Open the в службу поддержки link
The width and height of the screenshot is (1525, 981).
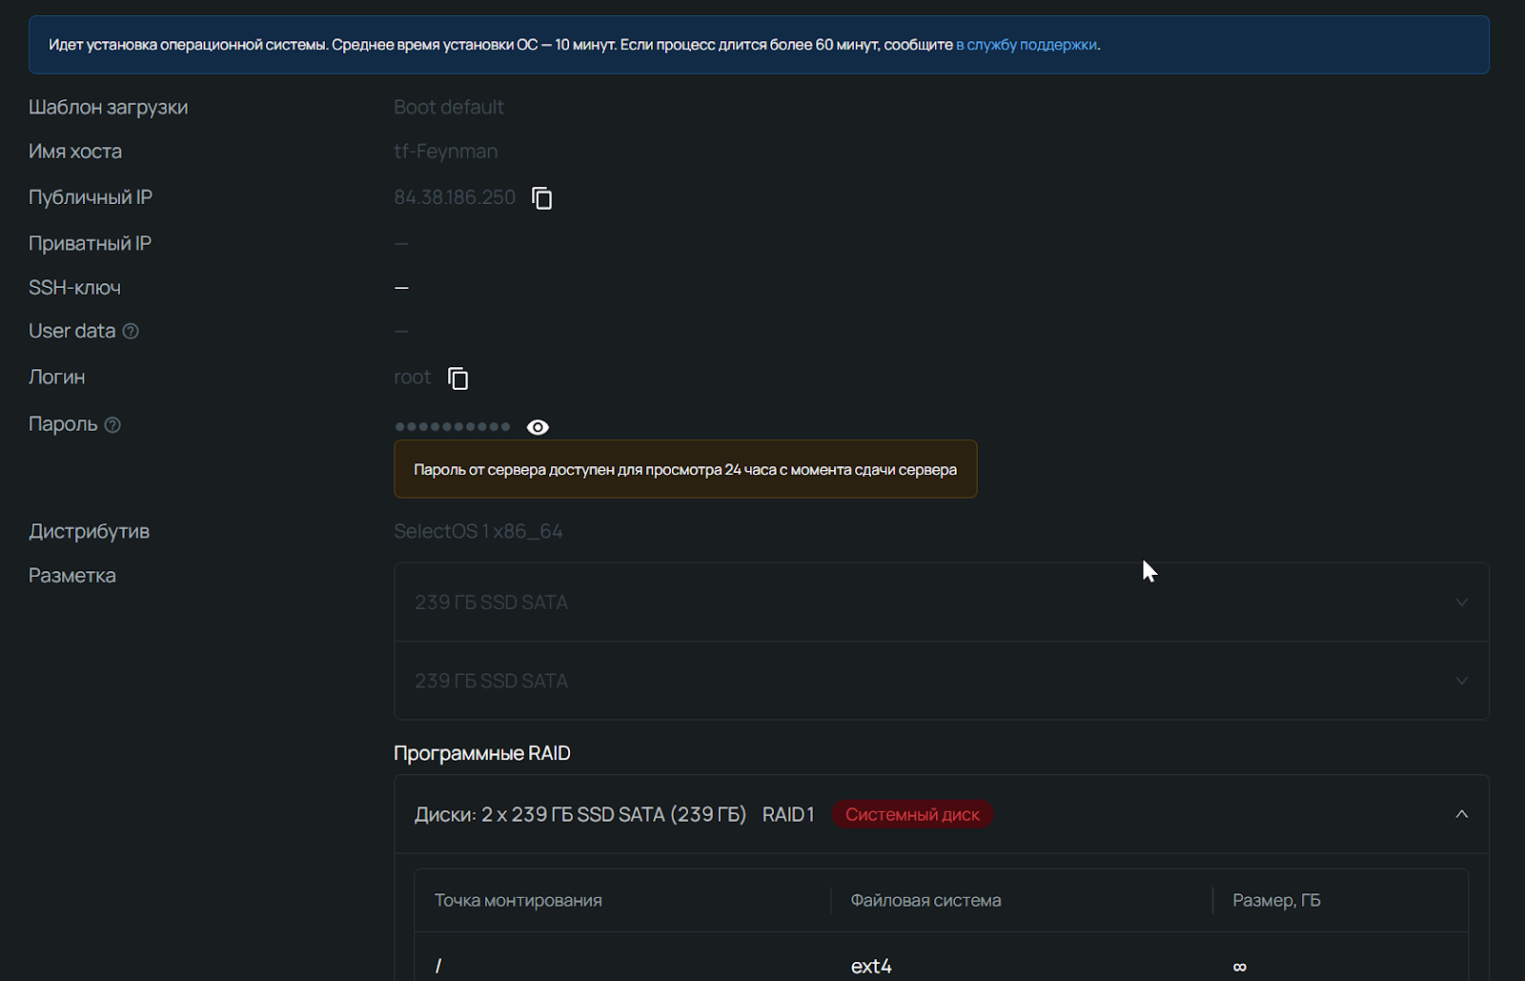pos(1026,45)
